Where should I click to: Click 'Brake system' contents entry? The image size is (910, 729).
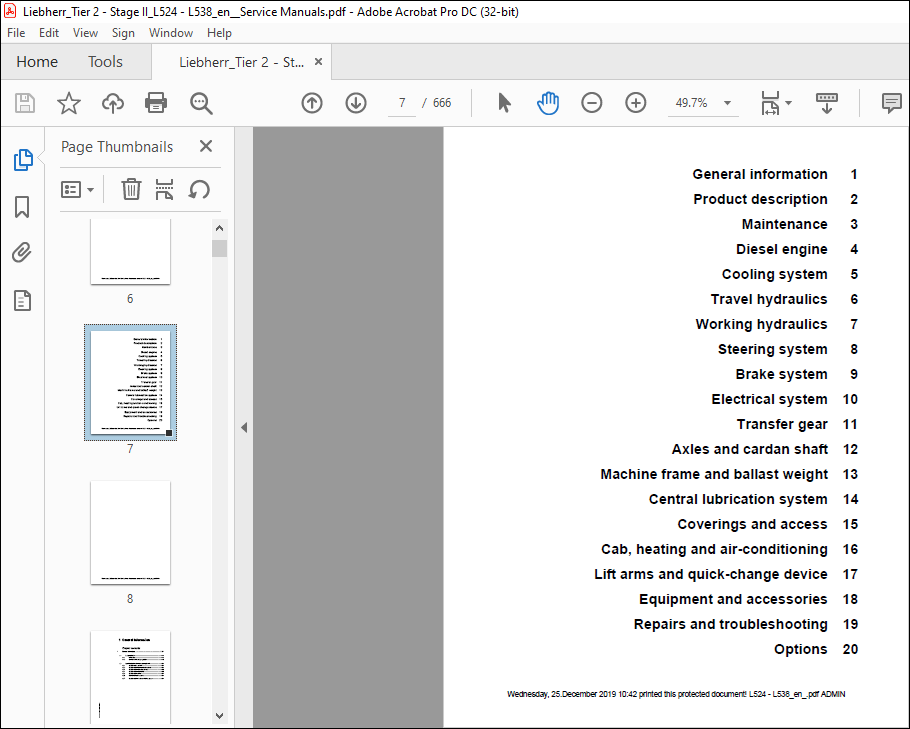(x=781, y=374)
